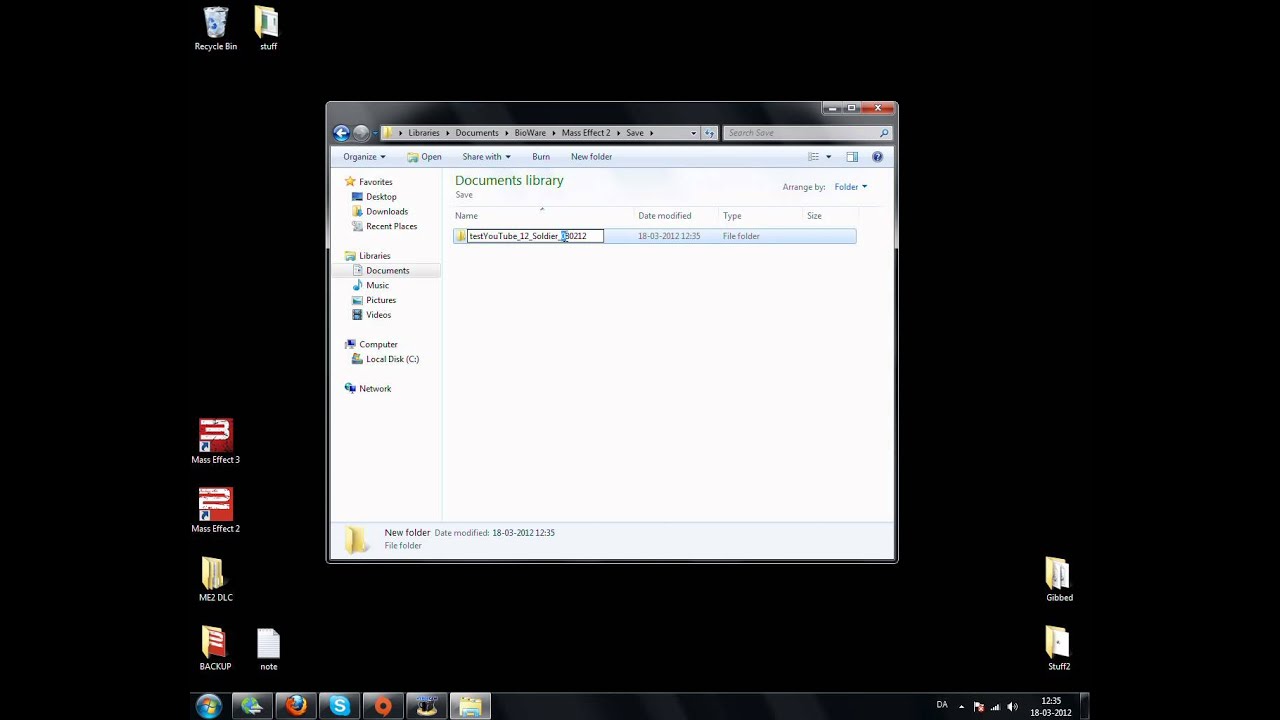Screen dimensions: 1280x720
Task: Select the BACKUP folder on desktop
Action: [215, 648]
